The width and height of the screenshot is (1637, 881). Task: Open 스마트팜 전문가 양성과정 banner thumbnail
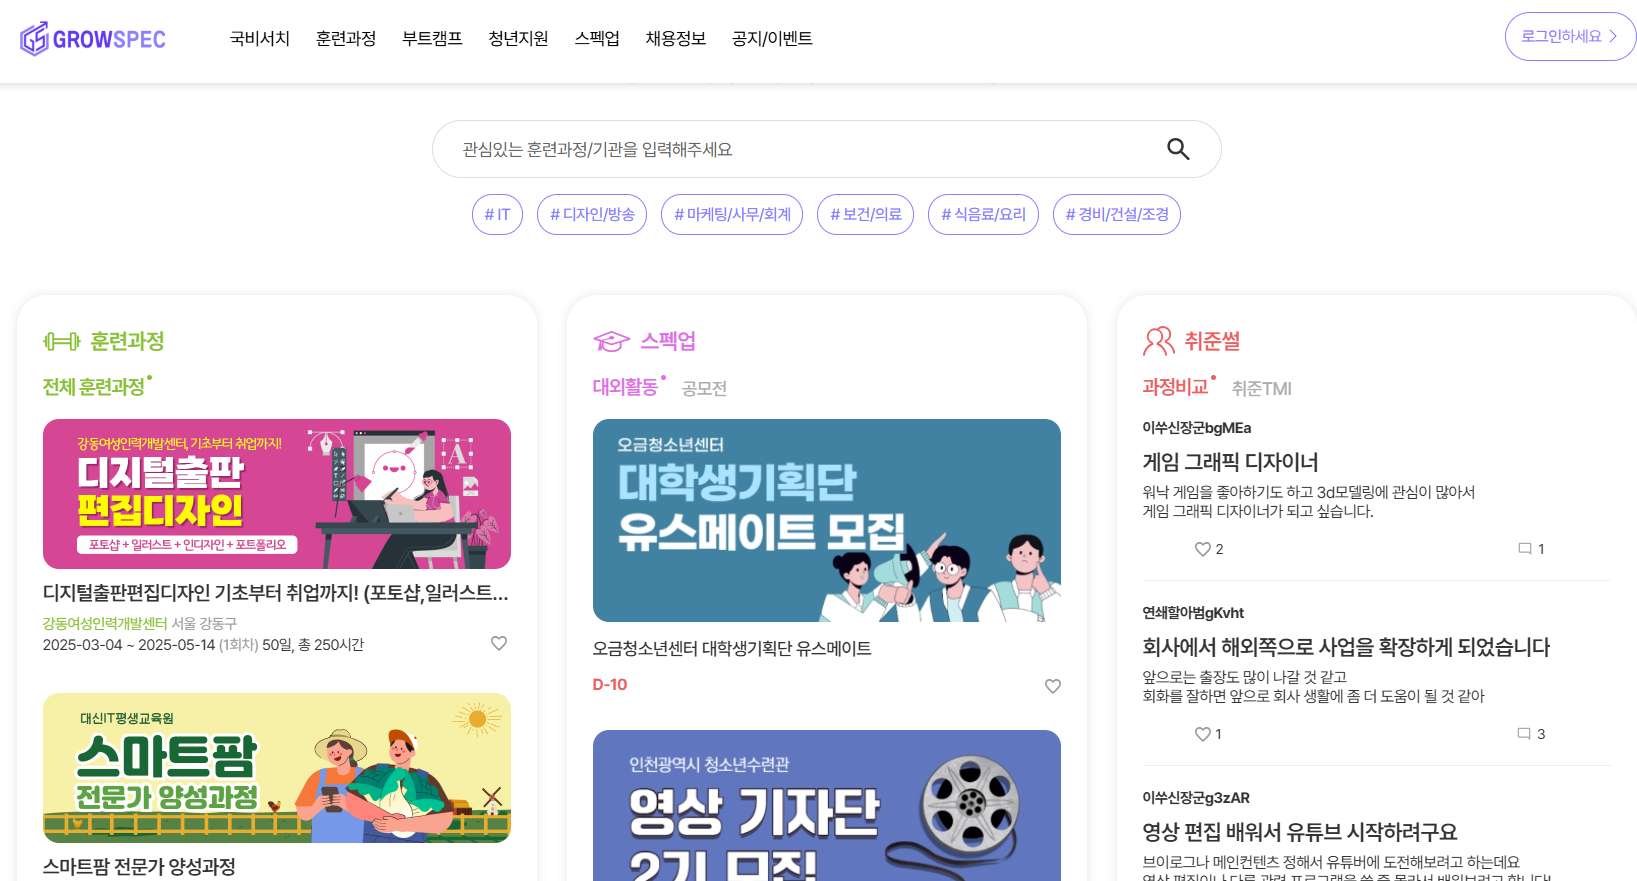click(277, 768)
